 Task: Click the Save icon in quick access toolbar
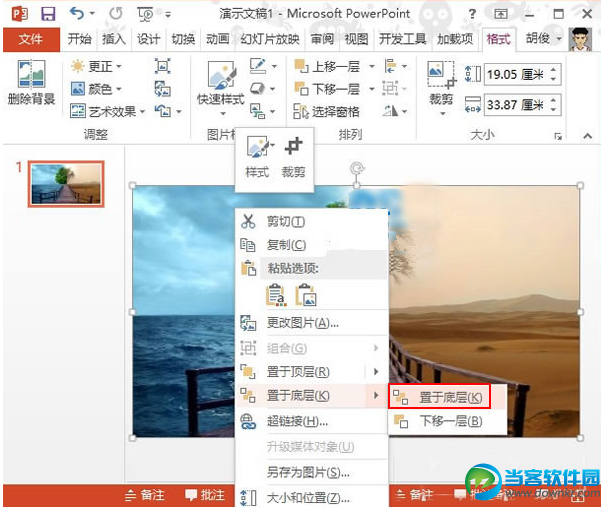point(48,15)
